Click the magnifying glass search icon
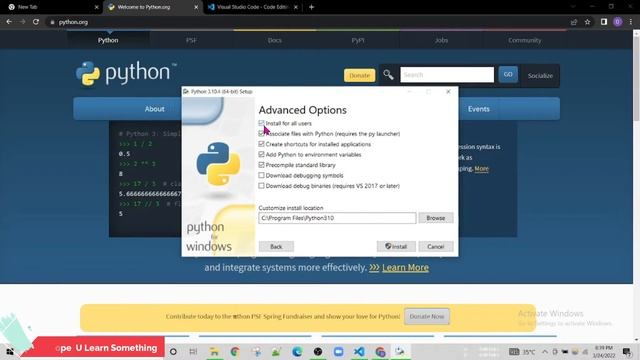The image size is (640, 360). point(388,75)
